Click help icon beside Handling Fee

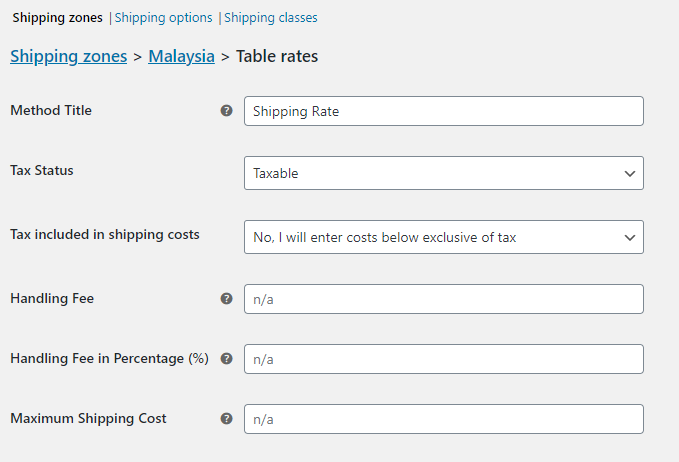pos(226,298)
